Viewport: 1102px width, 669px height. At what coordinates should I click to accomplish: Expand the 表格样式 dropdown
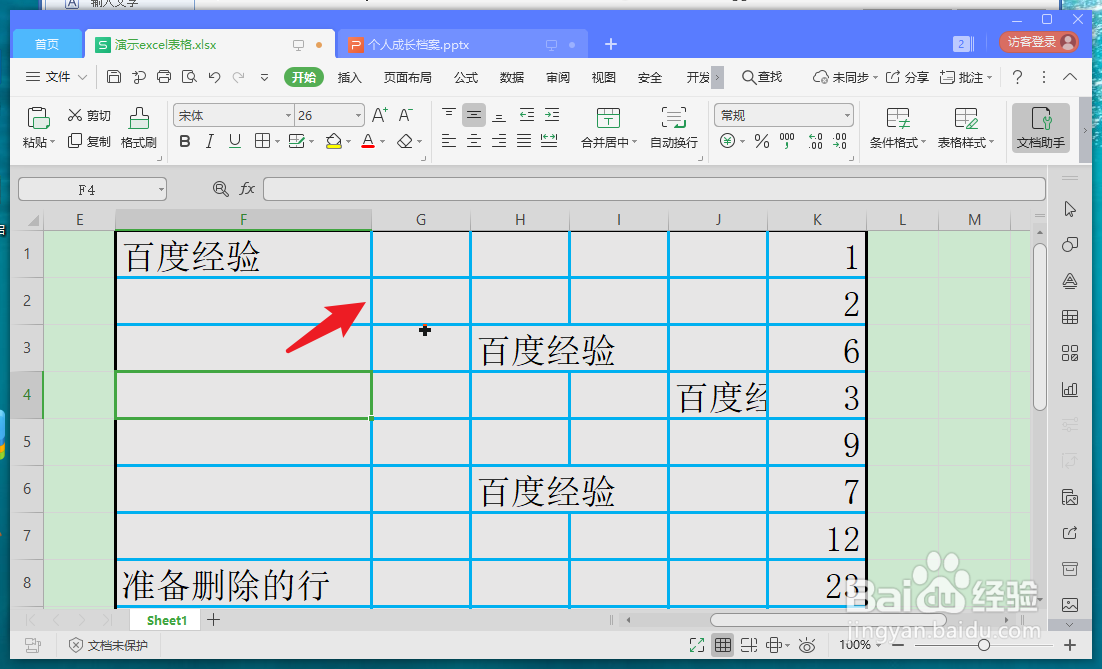[x=992, y=142]
